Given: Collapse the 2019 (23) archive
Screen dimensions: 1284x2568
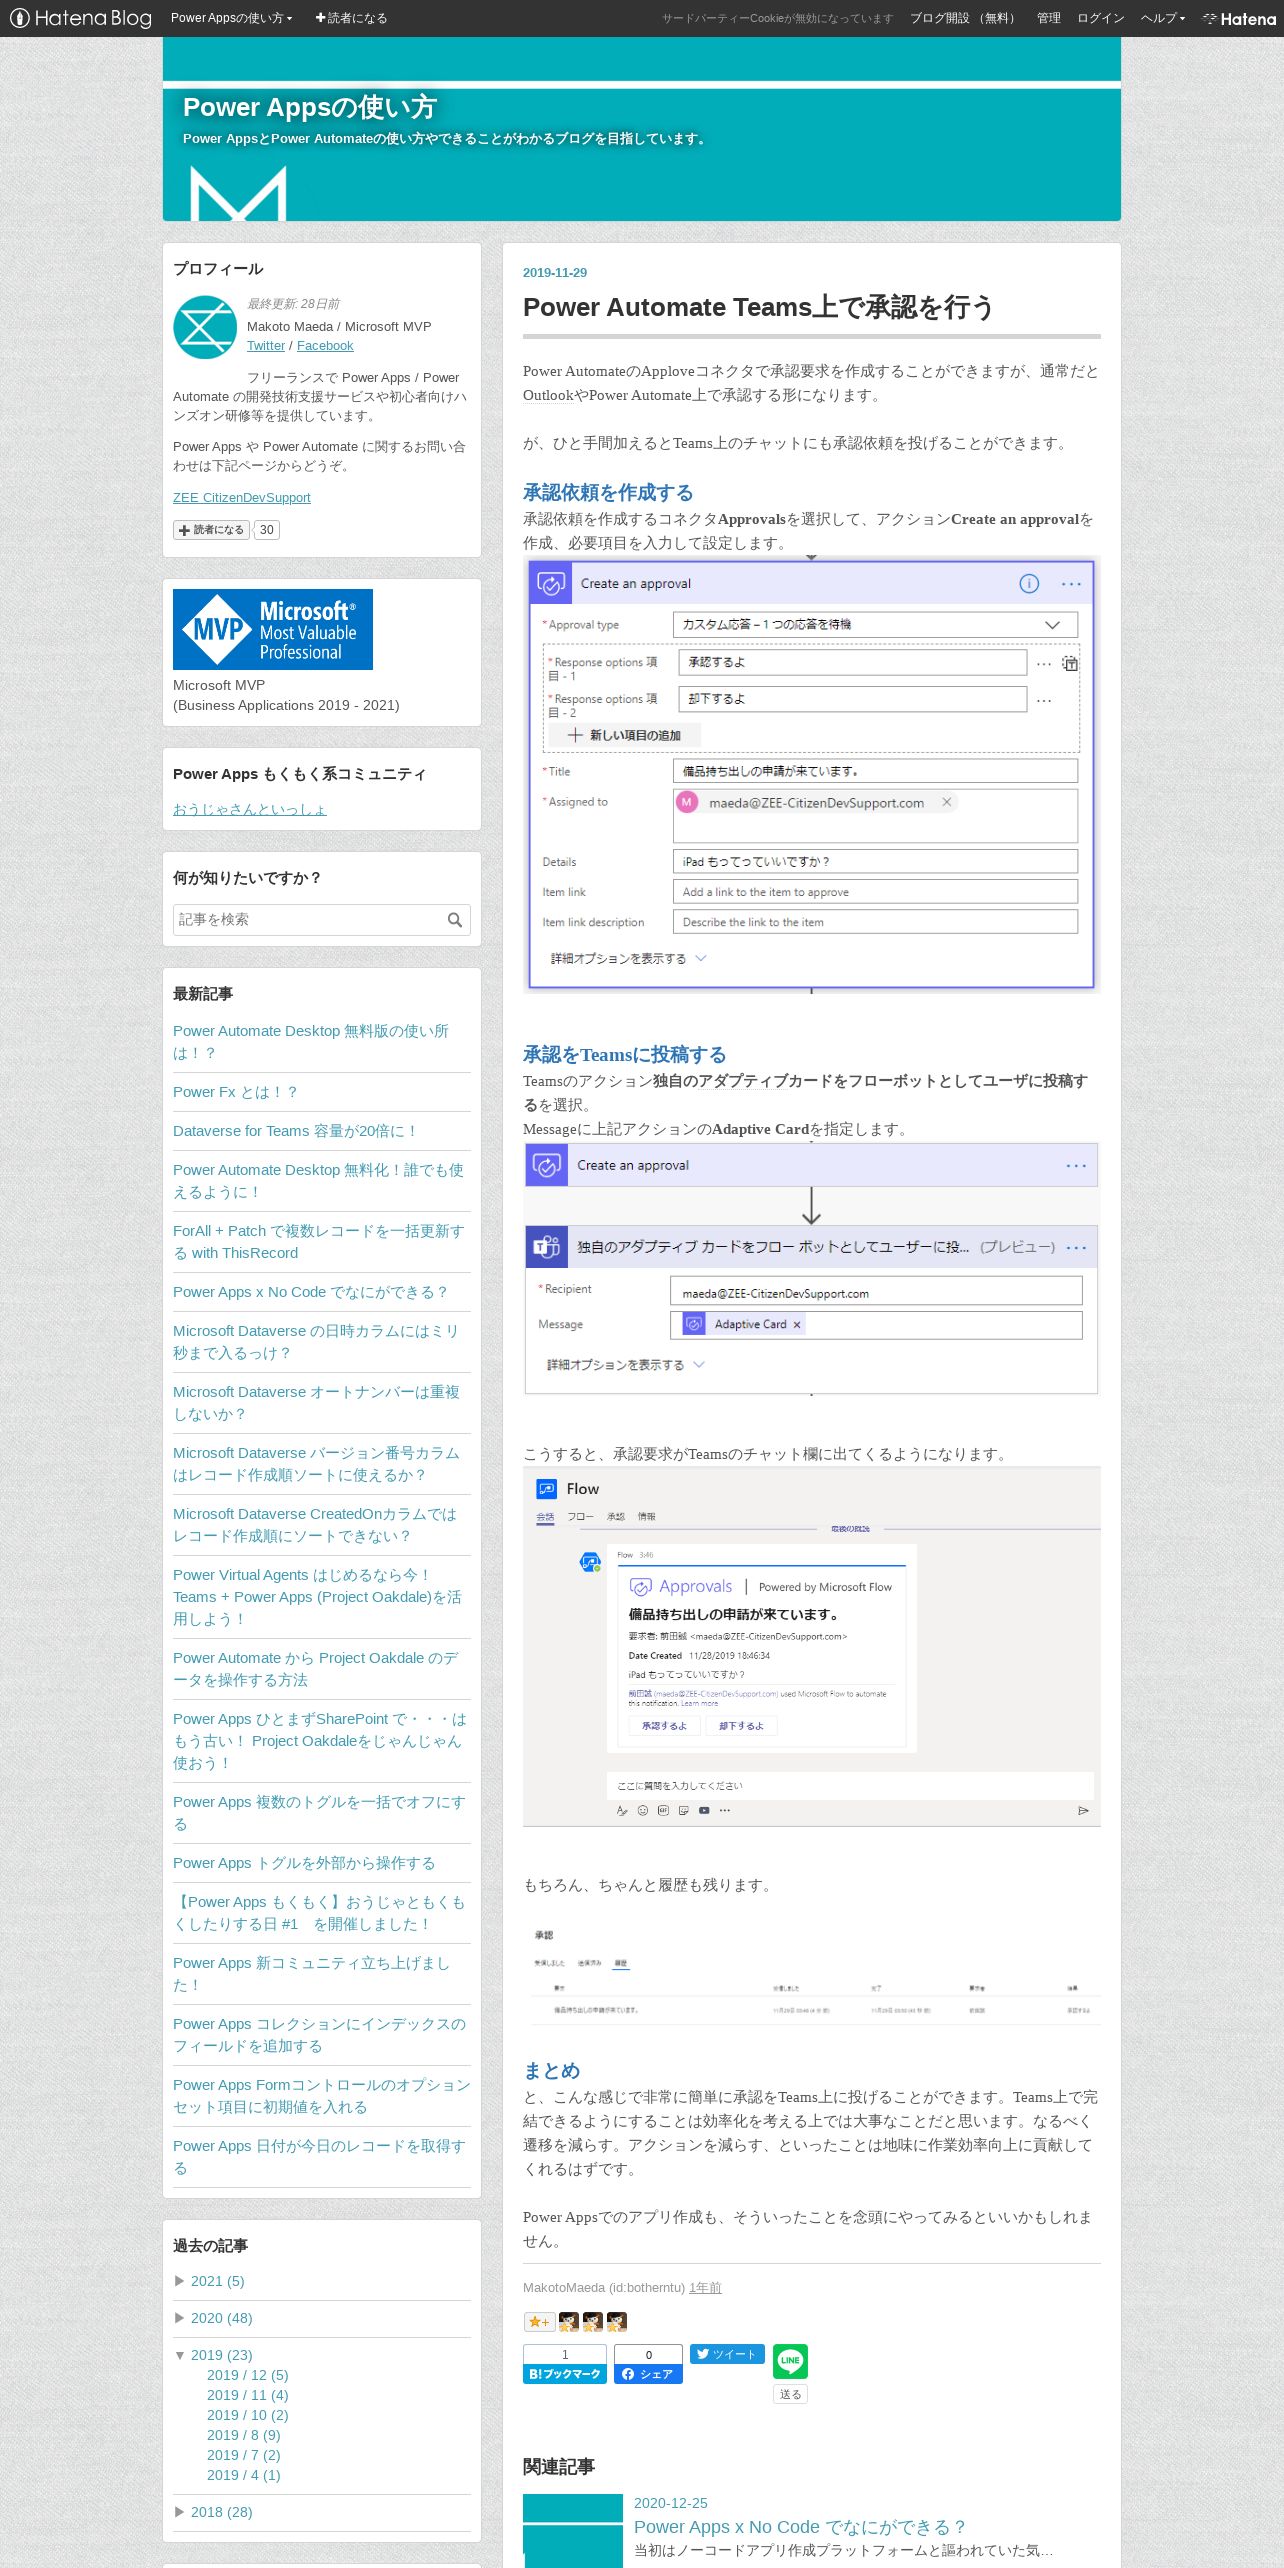Looking at the screenshot, I should [221, 2355].
